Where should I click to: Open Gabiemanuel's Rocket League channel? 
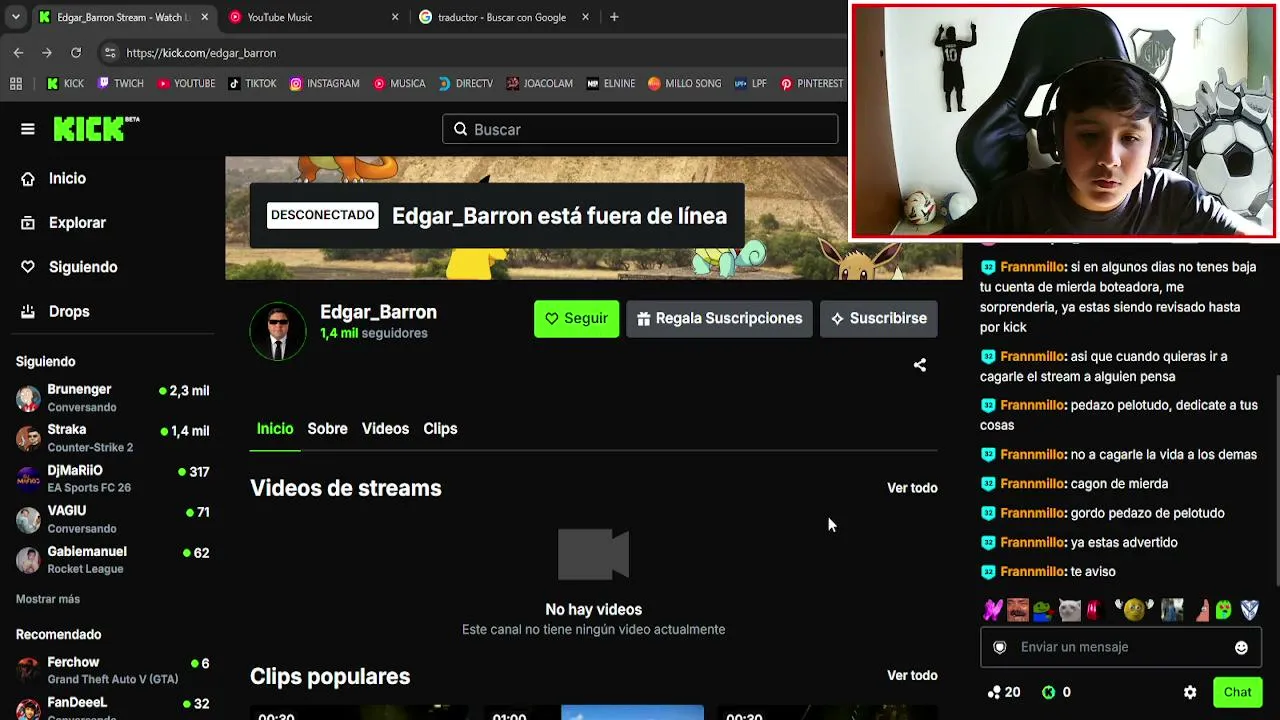point(112,559)
